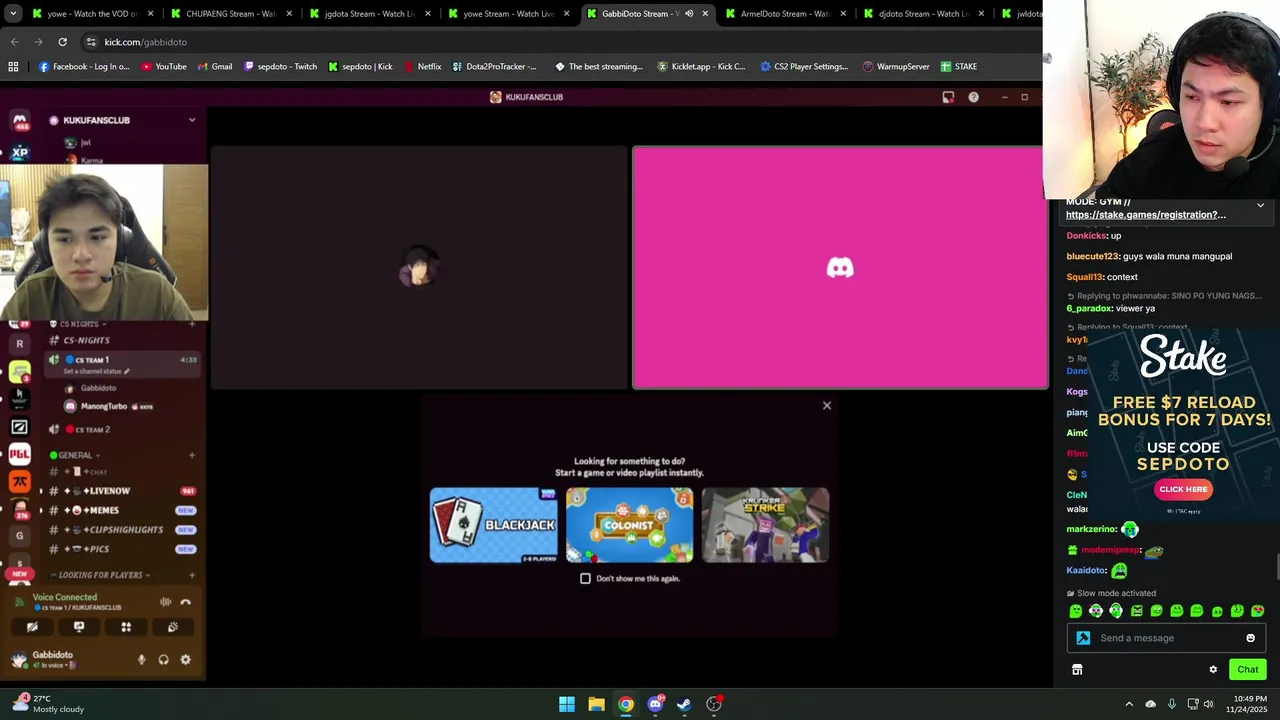Viewport: 1280px width, 720px height.
Task: Open the Discord activities launcher icon
Action: point(126,627)
